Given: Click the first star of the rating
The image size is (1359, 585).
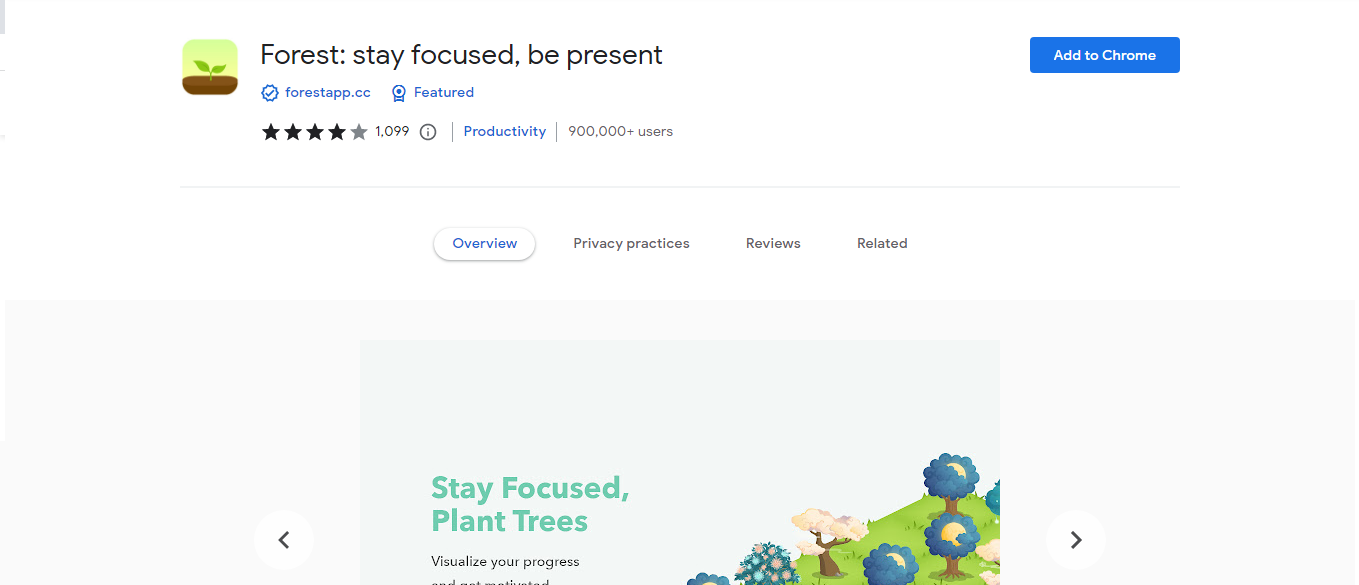Looking at the screenshot, I should (x=270, y=131).
